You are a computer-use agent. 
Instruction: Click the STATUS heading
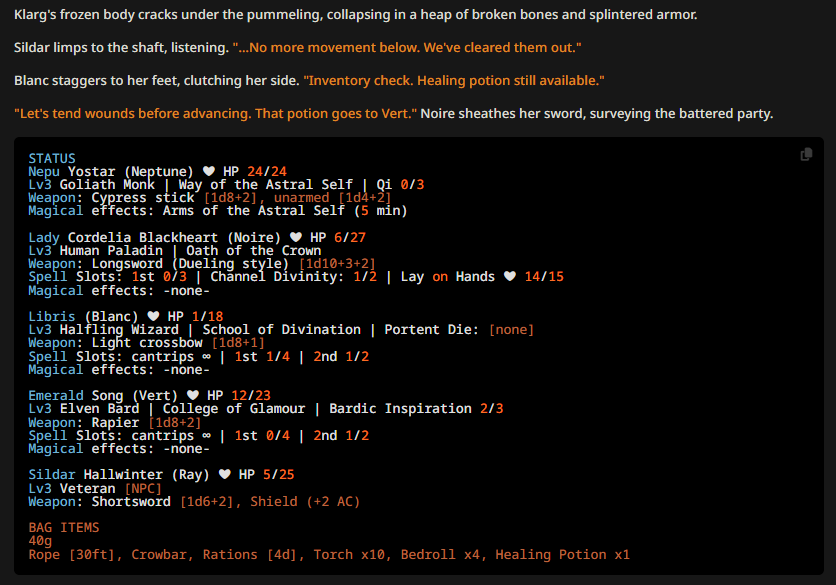click(x=52, y=158)
